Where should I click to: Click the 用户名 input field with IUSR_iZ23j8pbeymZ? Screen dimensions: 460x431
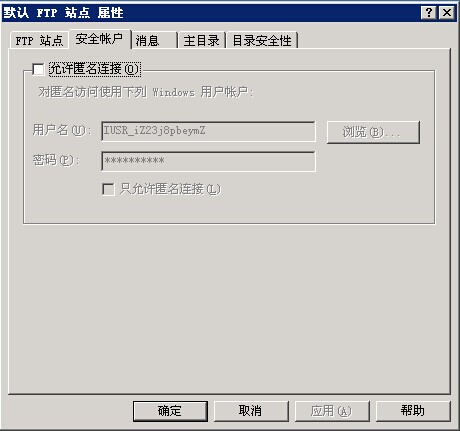pos(208,131)
